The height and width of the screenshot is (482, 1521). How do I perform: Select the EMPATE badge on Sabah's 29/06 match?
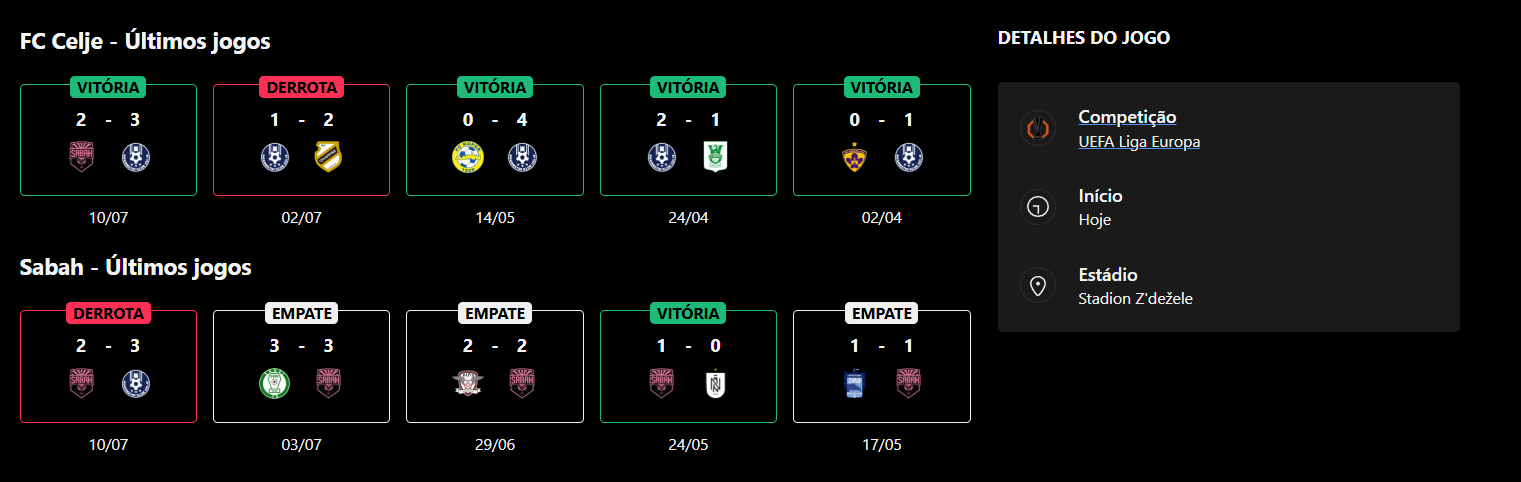(x=494, y=313)
